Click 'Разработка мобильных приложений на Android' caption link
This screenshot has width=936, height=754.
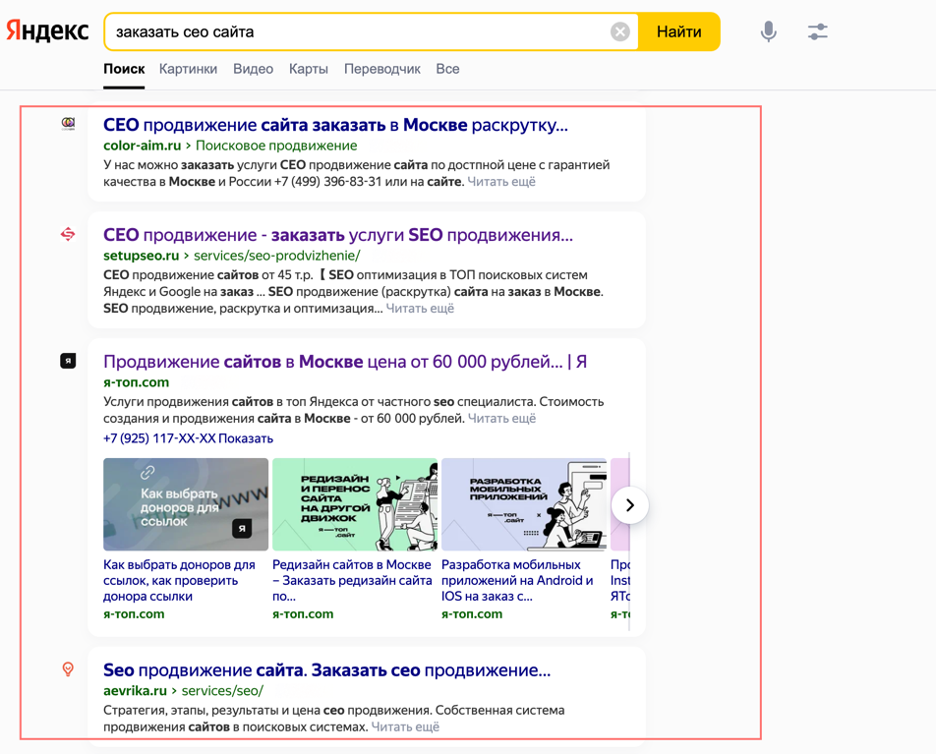pos(518,580)
